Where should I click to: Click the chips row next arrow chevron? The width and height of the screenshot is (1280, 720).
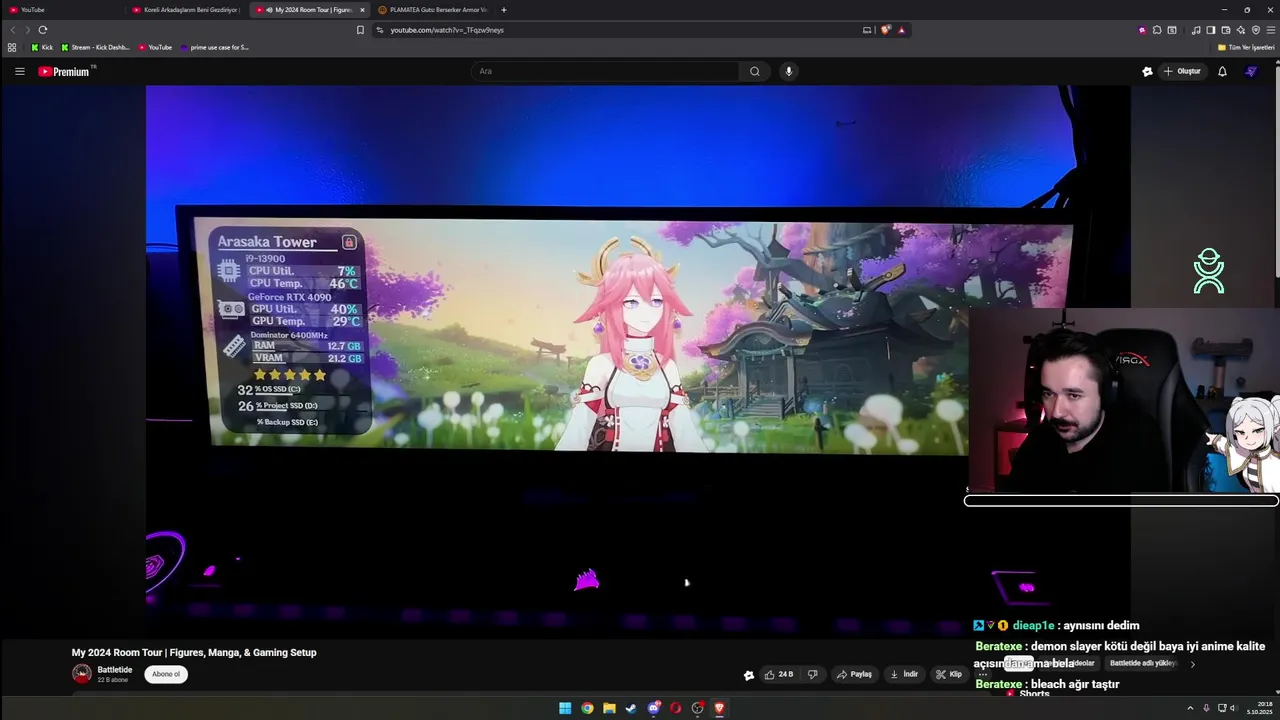click(1192, 664)
